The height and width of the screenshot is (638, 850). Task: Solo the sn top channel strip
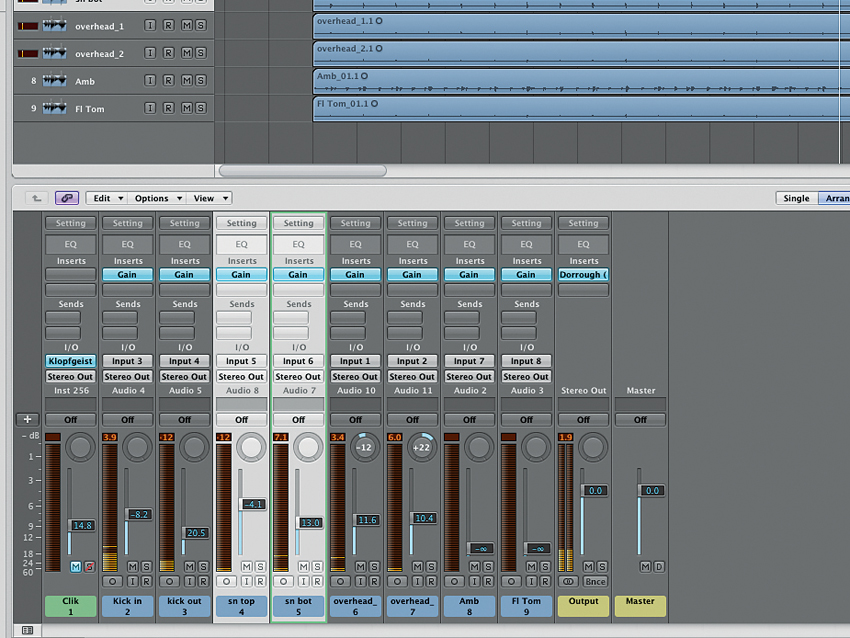[x=260, y=566]
